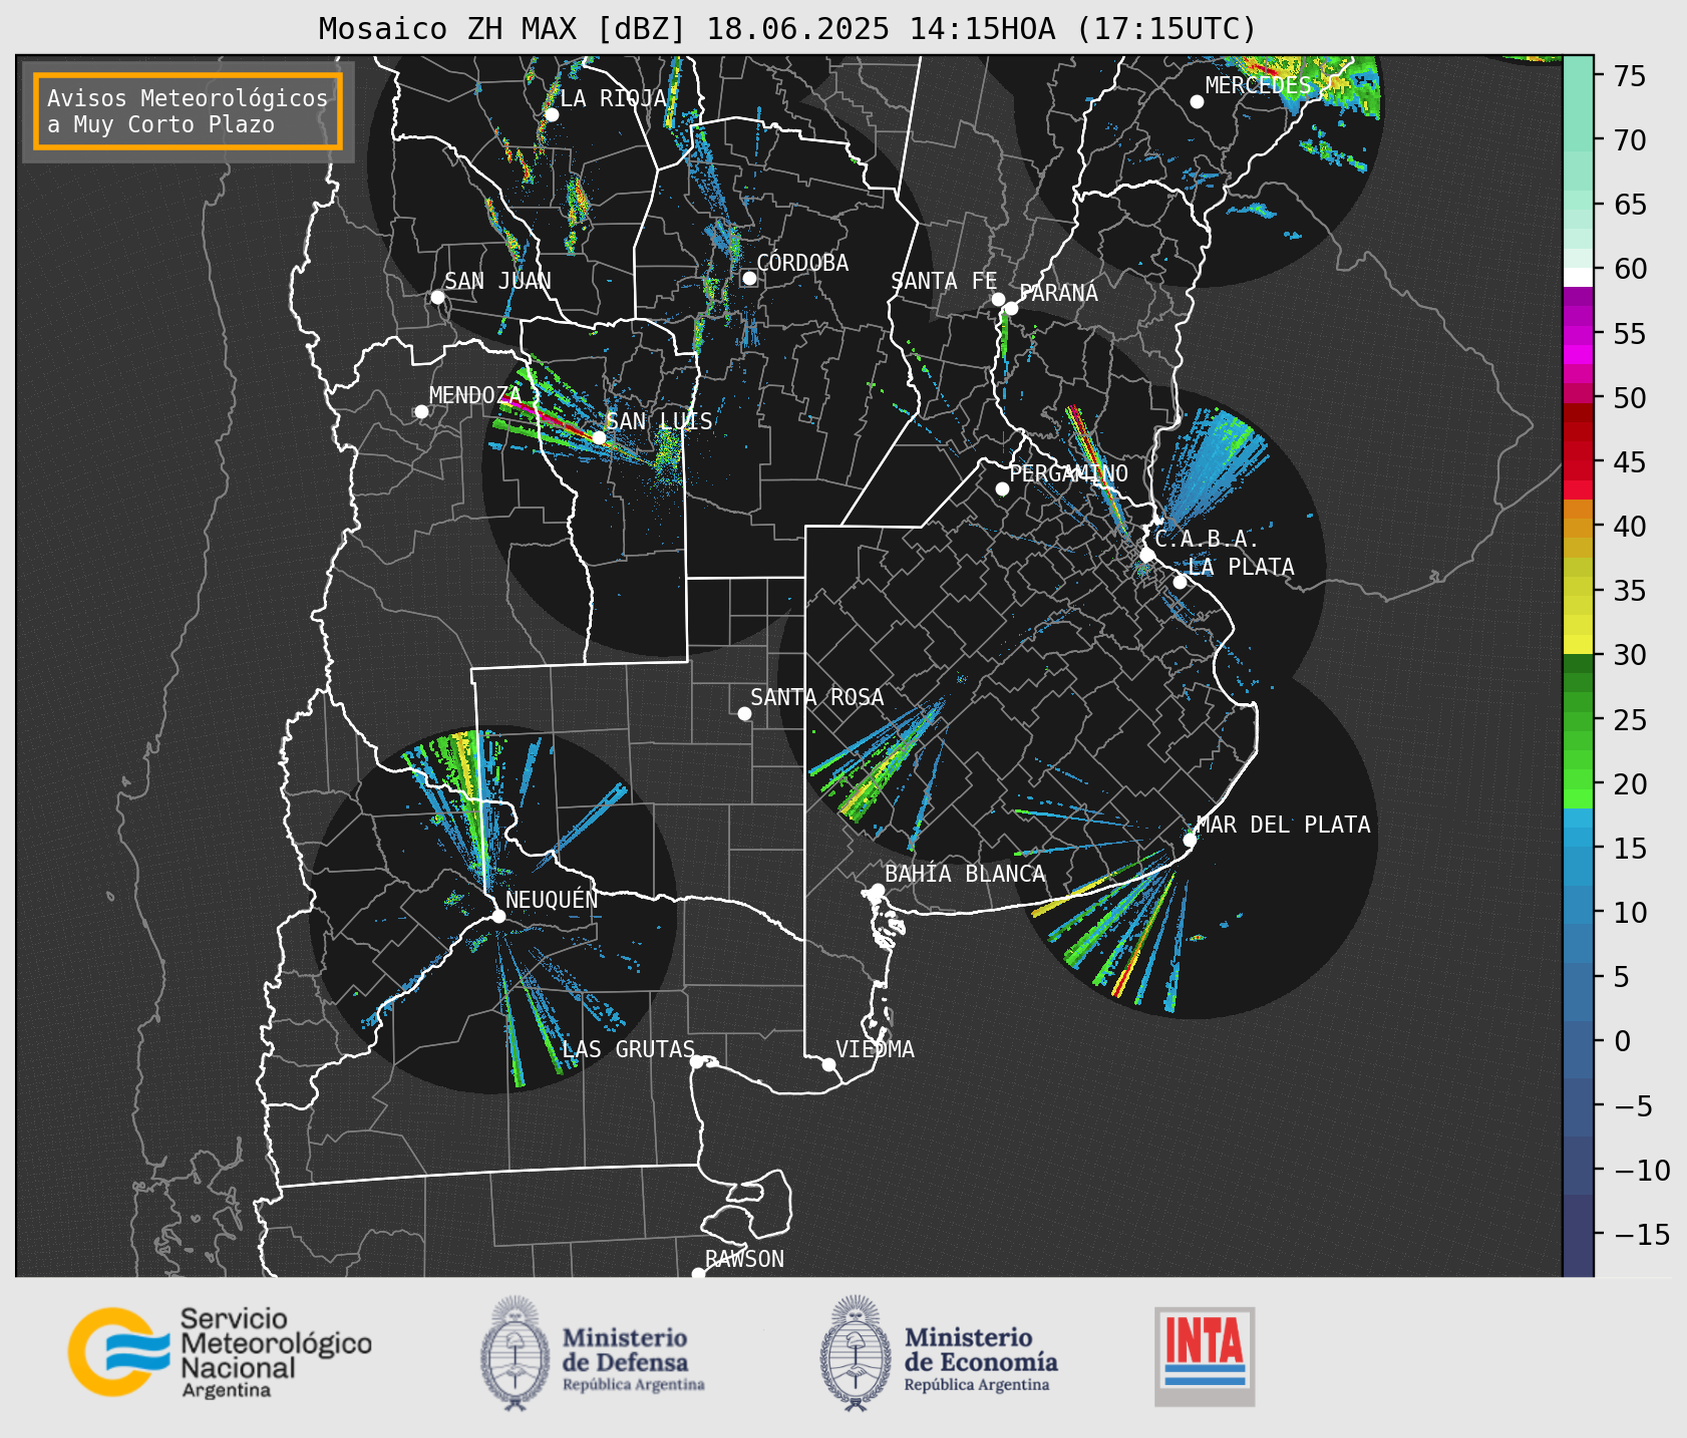Click the BAHÍA BLANCA label text

[965, 874]
